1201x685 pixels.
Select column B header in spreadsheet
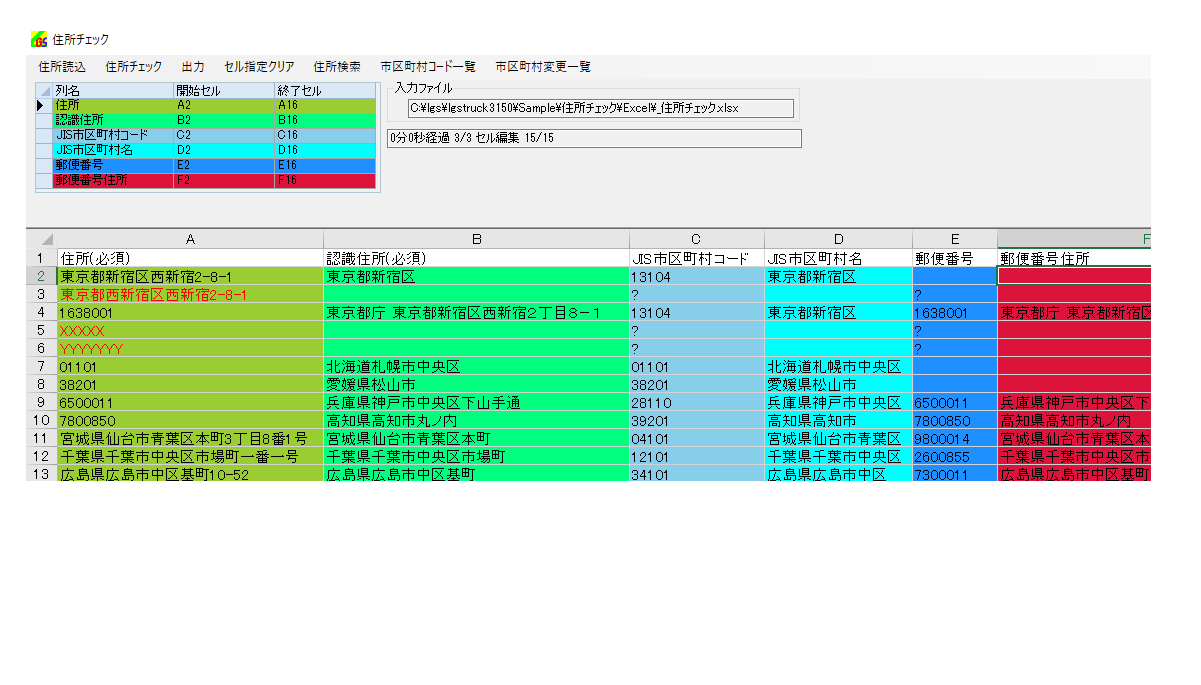pos(476,239)
